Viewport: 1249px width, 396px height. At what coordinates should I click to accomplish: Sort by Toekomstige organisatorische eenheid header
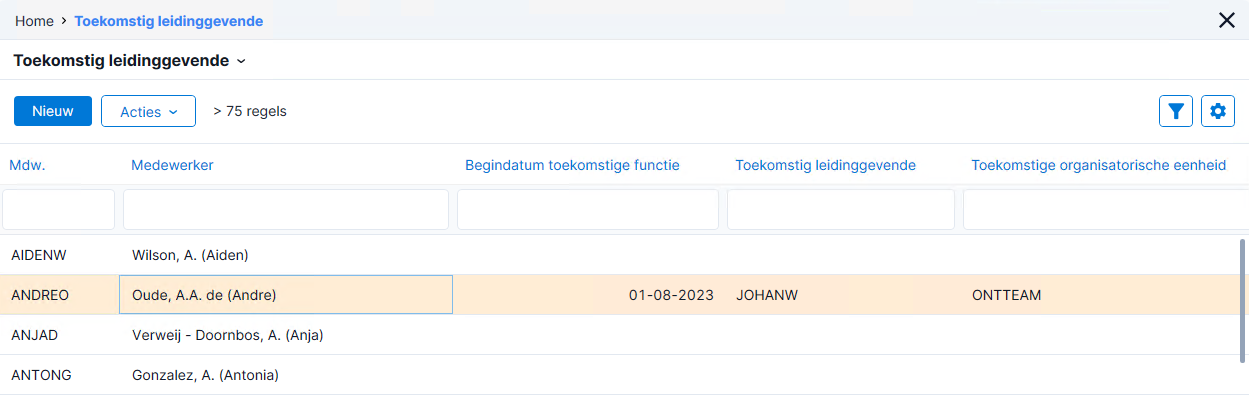click(1099, 165)
